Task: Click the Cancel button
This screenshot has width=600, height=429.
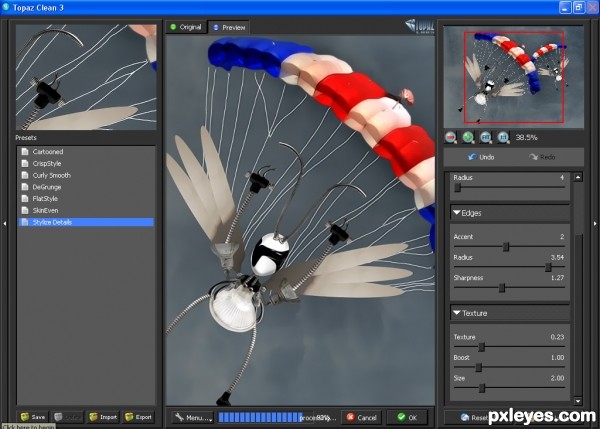Action: (x=362, y=418)
